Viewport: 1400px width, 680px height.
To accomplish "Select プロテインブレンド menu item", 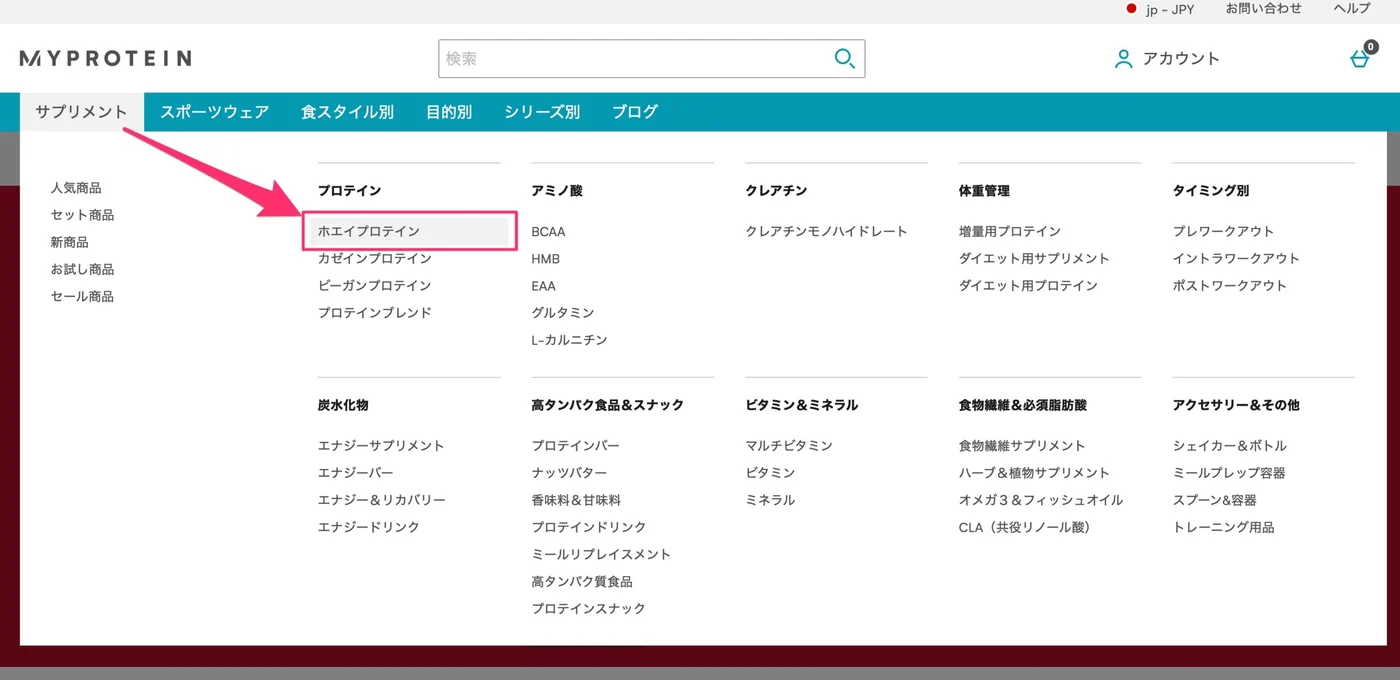I will tap(375, 312).
